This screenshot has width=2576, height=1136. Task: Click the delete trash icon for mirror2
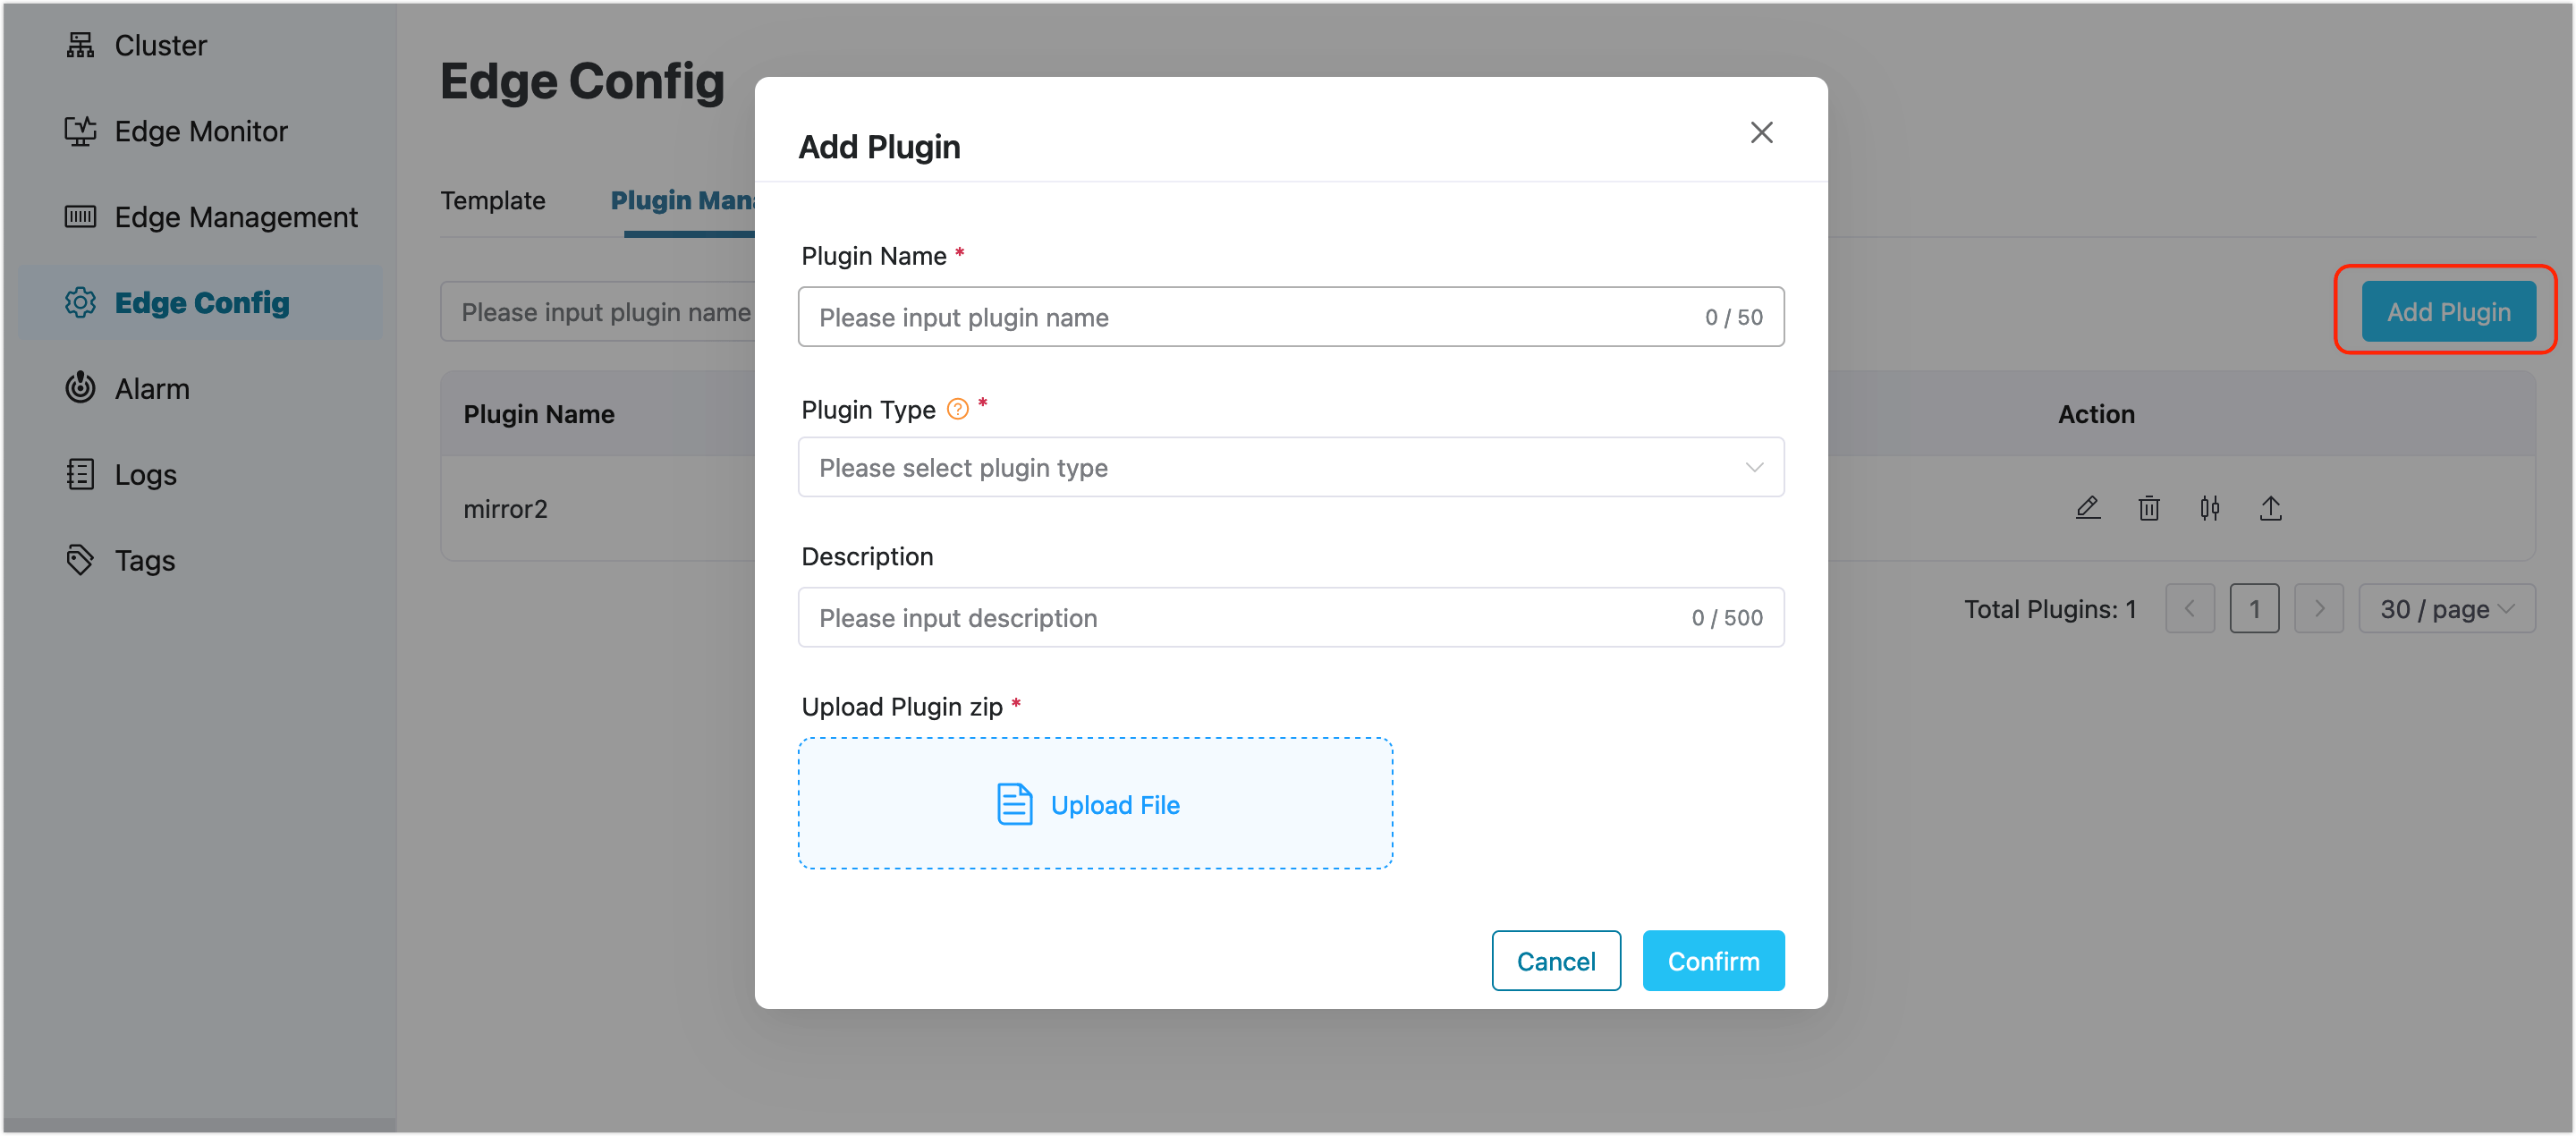2148,508
